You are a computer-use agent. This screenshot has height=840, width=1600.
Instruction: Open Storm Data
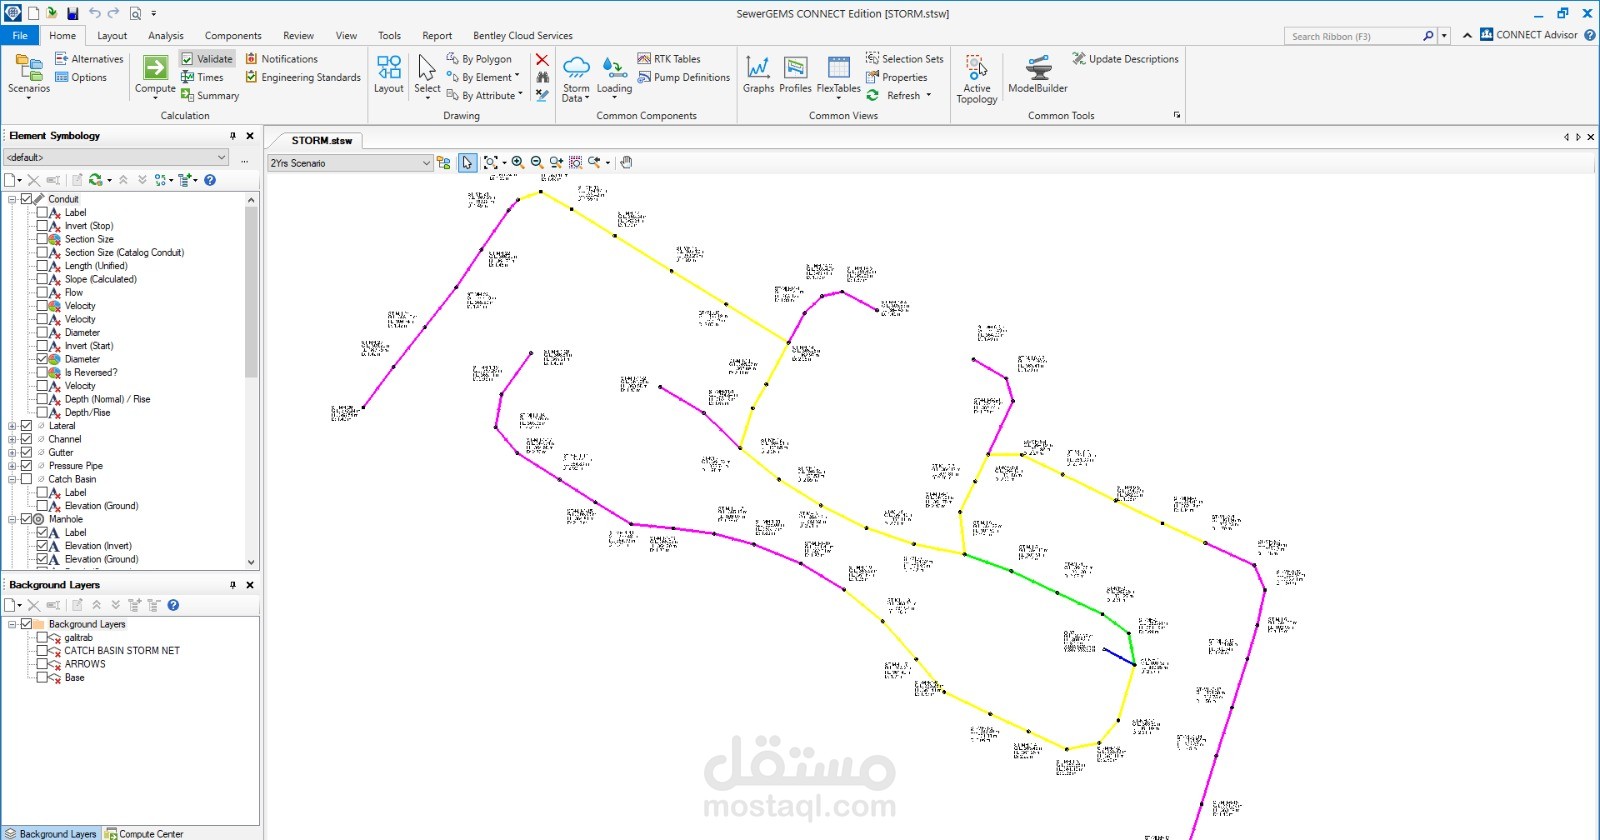(x=576, y=78)
